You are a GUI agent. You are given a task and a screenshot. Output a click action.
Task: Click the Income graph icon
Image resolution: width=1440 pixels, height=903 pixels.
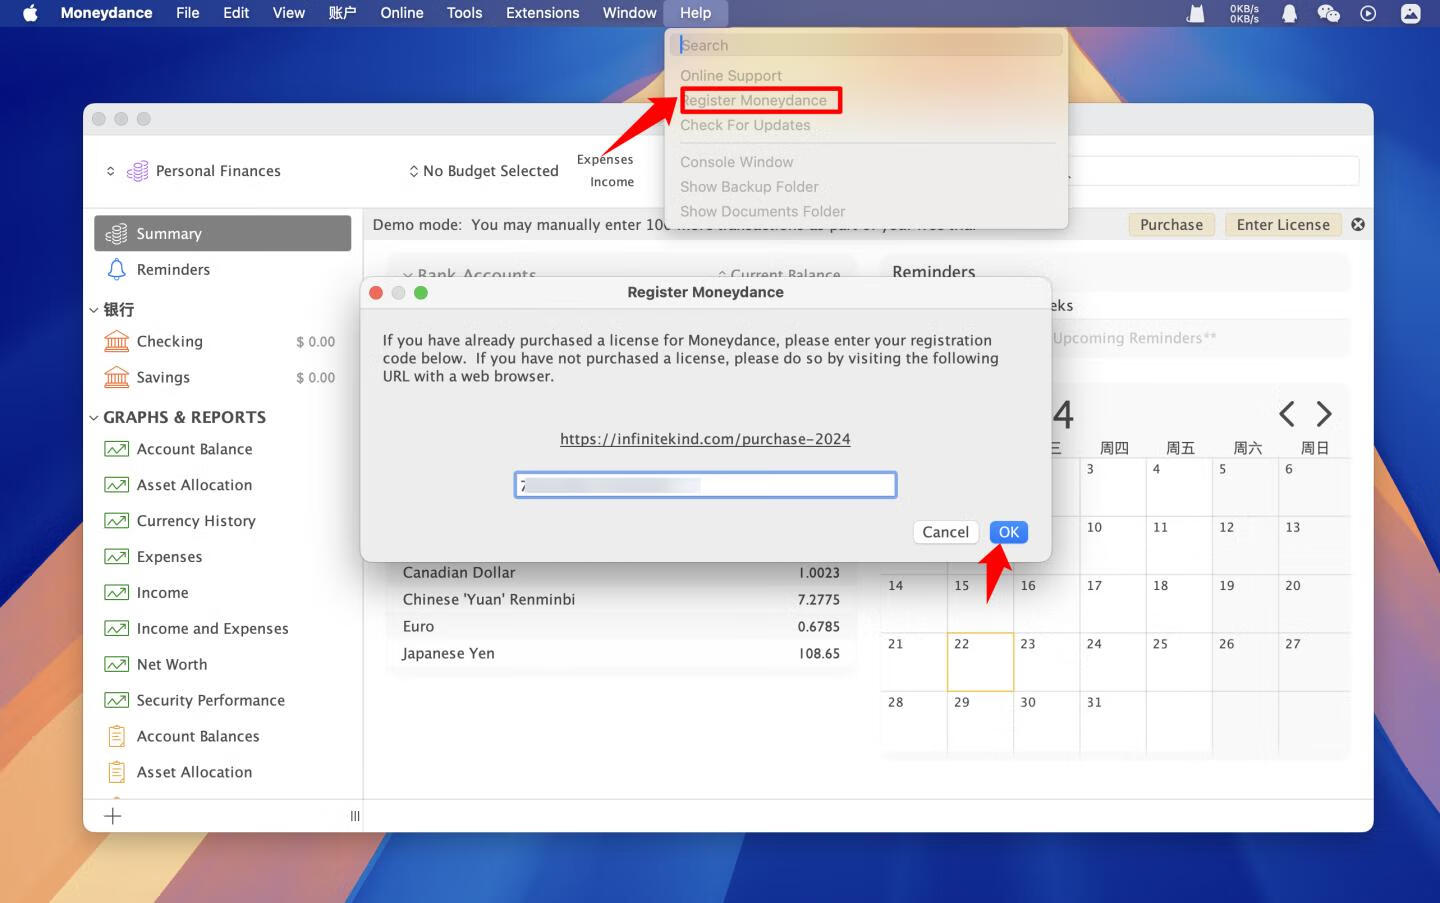pos(117,593)
